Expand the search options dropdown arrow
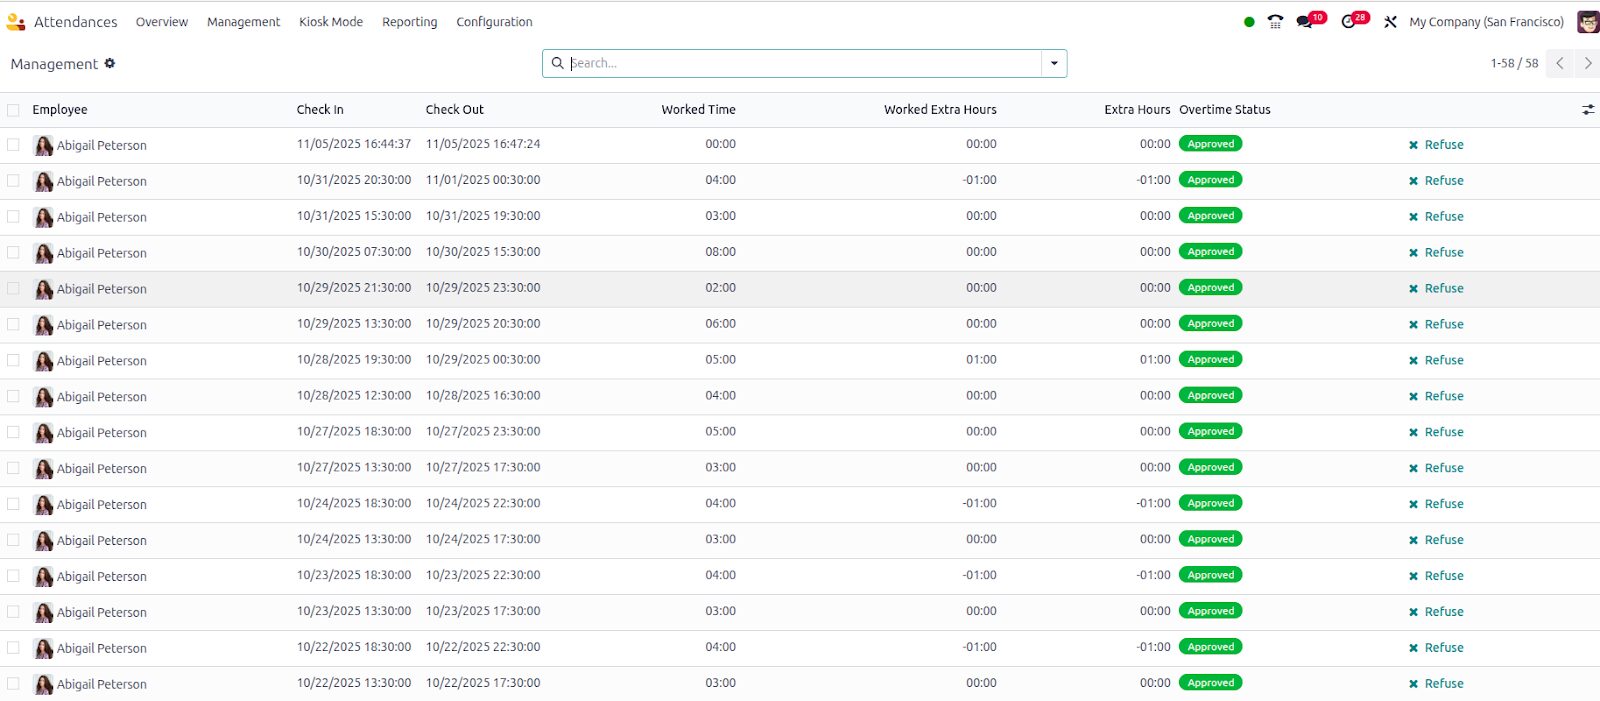 (x=1054, y=63)
